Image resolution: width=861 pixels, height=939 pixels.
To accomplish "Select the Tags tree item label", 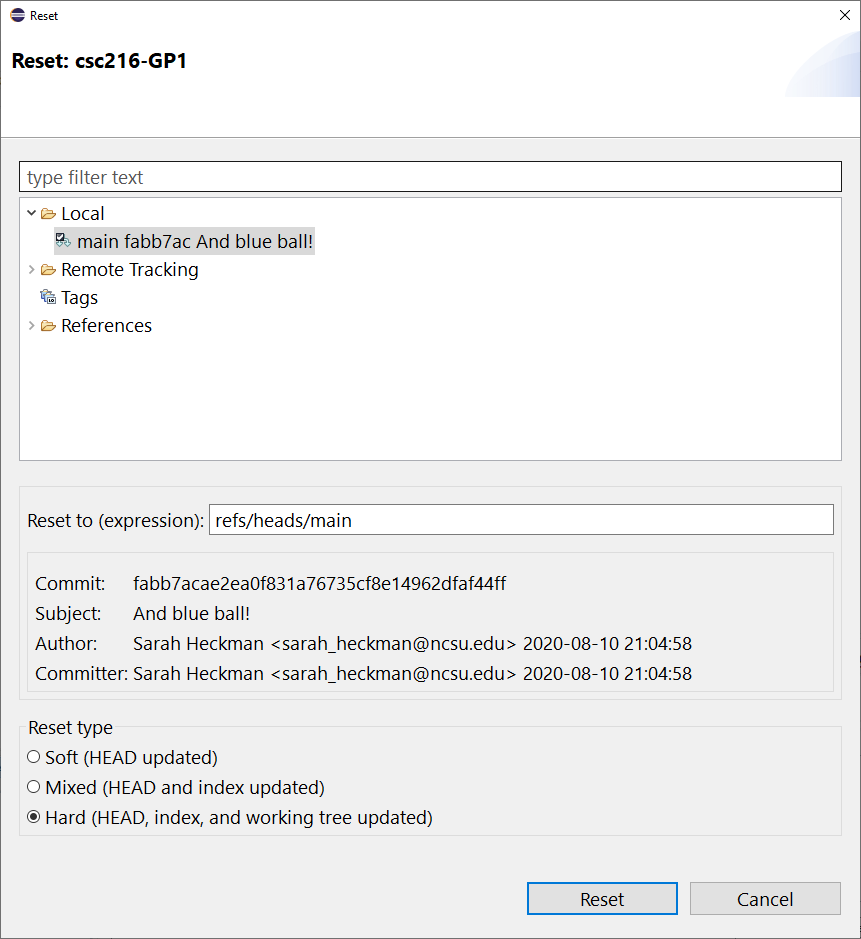I will point(79,298).
